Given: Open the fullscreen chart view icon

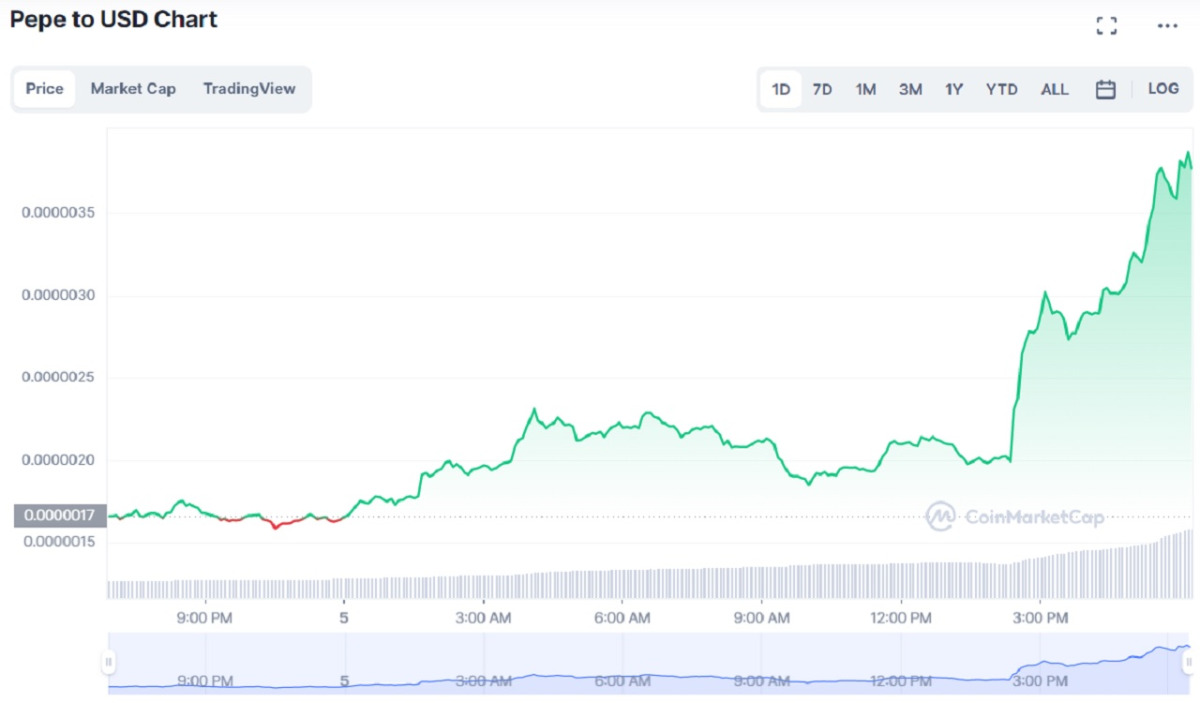Looking at the screenshot, I should pyautogui.click(x=1106, y=26).
